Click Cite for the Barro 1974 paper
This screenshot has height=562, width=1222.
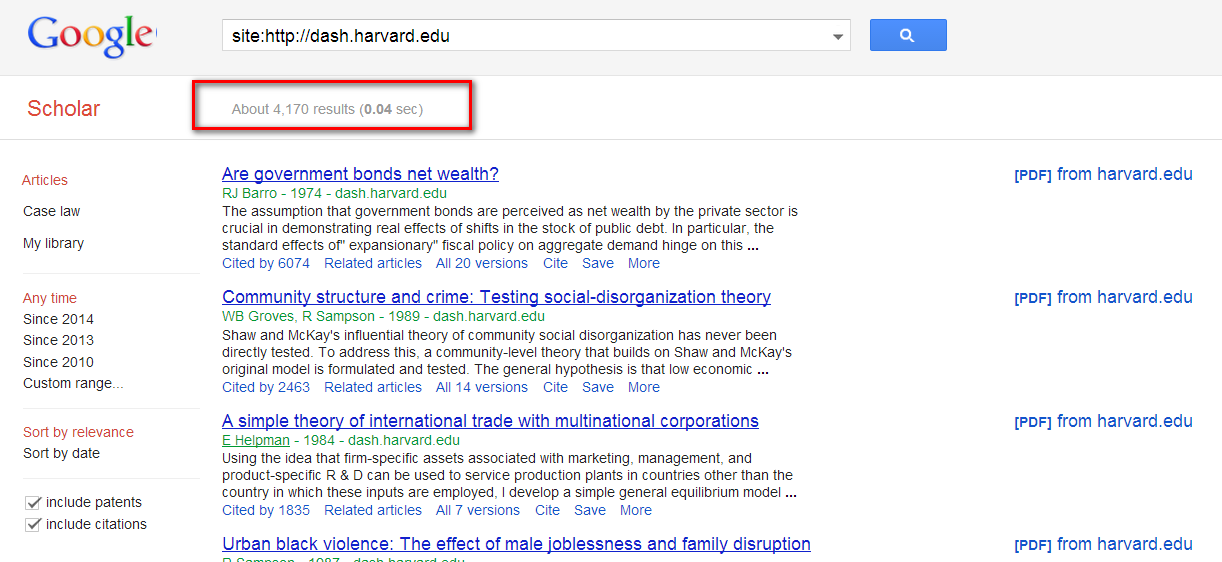555,263
